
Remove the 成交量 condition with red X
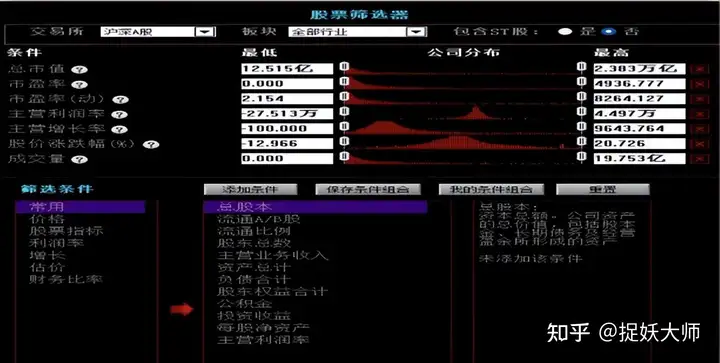[700, 159]
